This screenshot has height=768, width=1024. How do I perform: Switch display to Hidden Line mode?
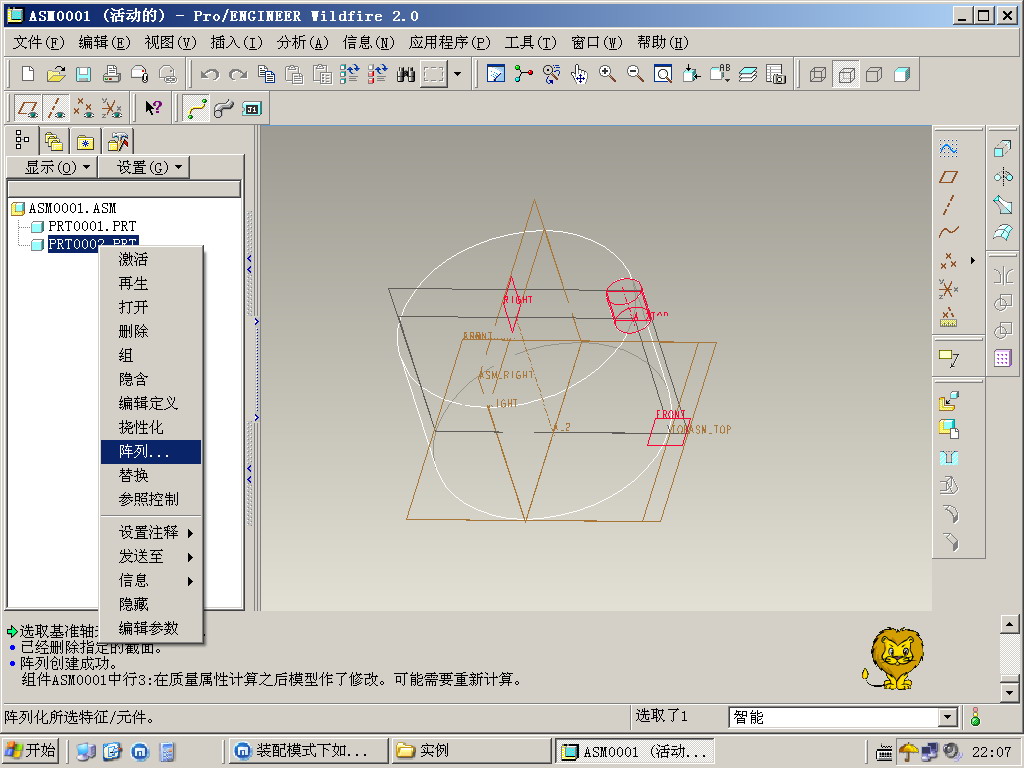click(x=846, y=74)
